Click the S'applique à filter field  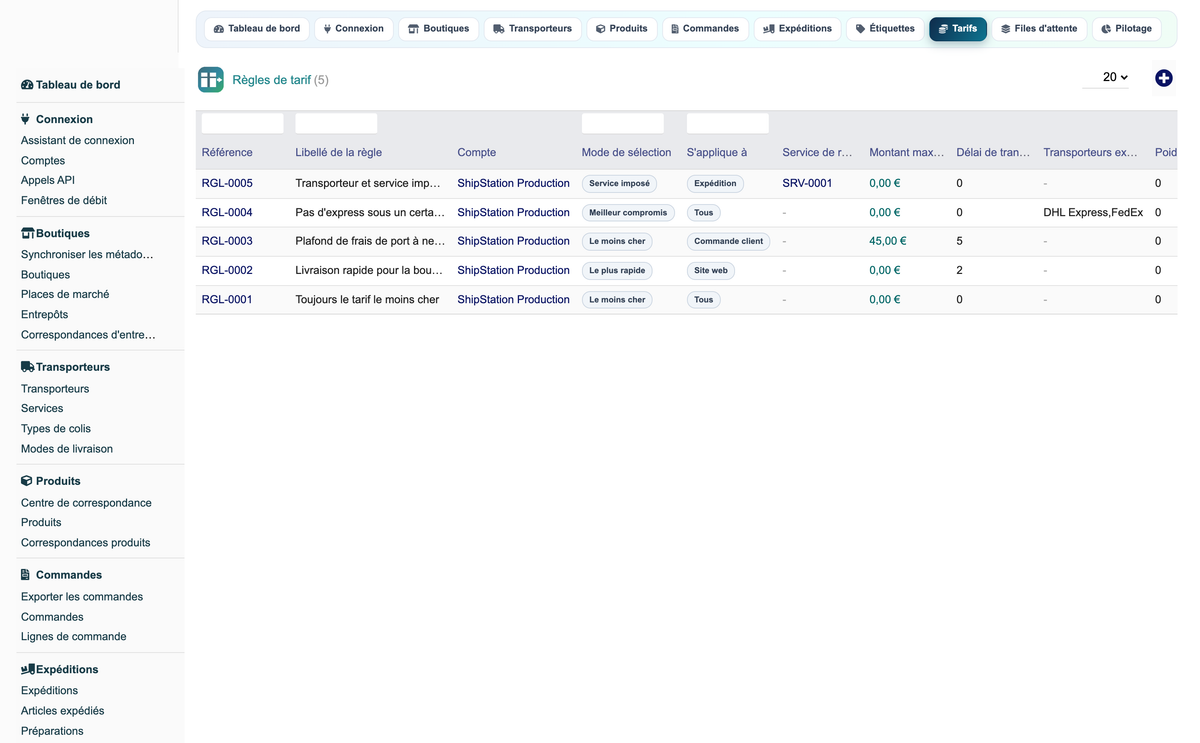727,123
